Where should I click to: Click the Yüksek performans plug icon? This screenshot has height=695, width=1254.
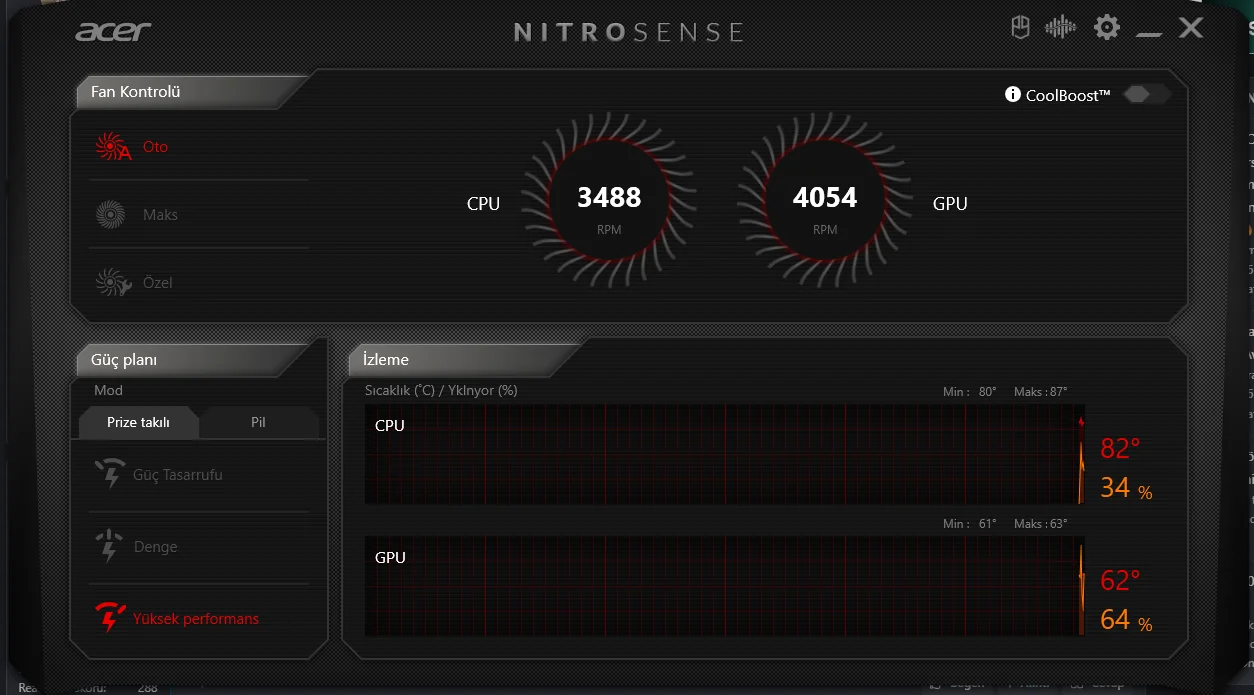coord(109,619)
